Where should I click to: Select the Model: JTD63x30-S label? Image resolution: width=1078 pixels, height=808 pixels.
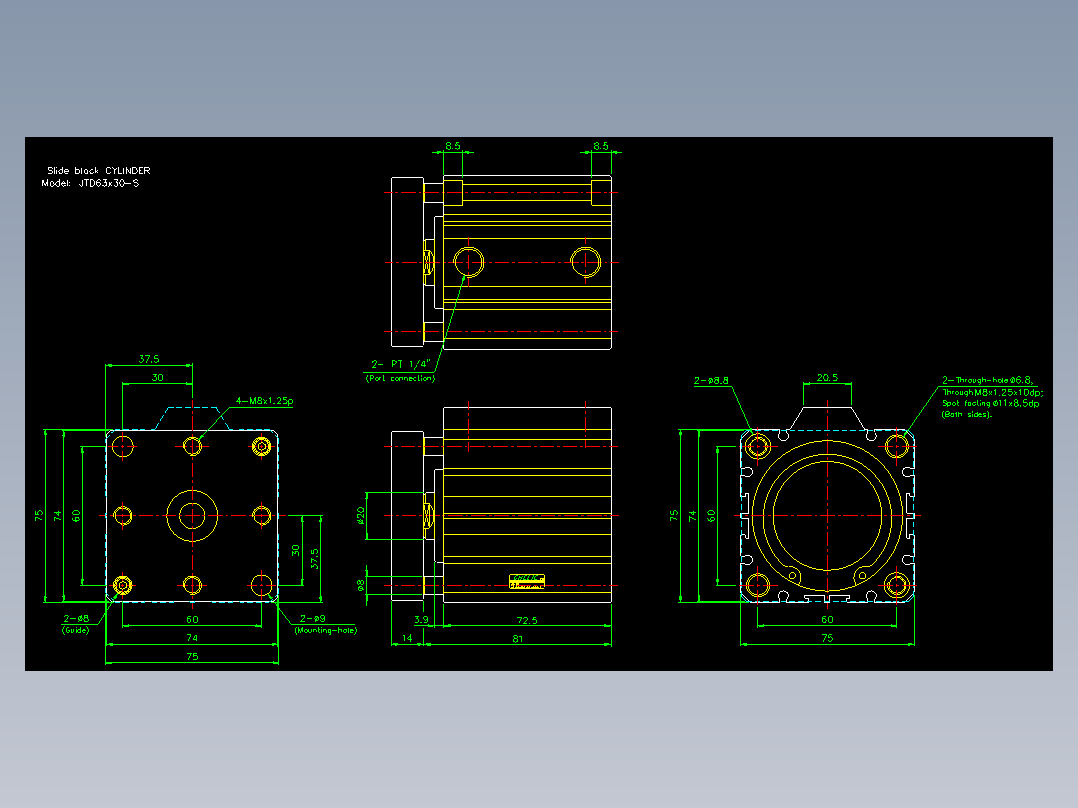pos(90,184)
